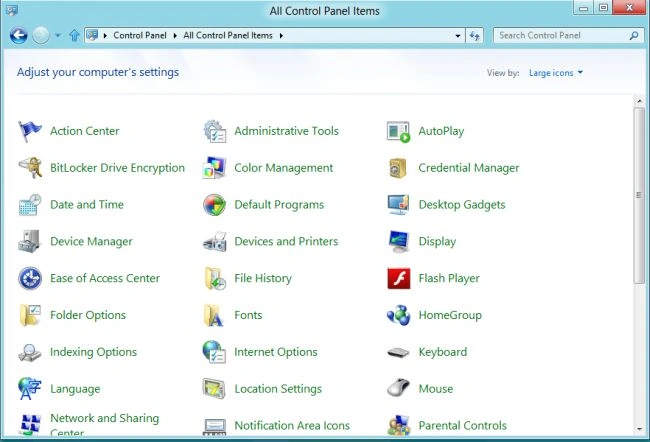Open the Indexing Options magnifier icon
This screenshot has width=650, height=442.
pyautogui.click(x=30, y=352)
